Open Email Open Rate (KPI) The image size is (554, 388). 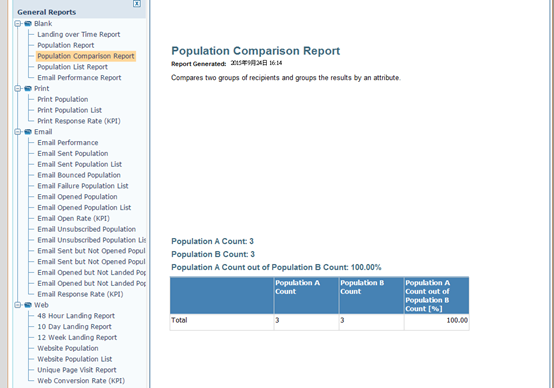pyautogui.click(x=73, y=218)
